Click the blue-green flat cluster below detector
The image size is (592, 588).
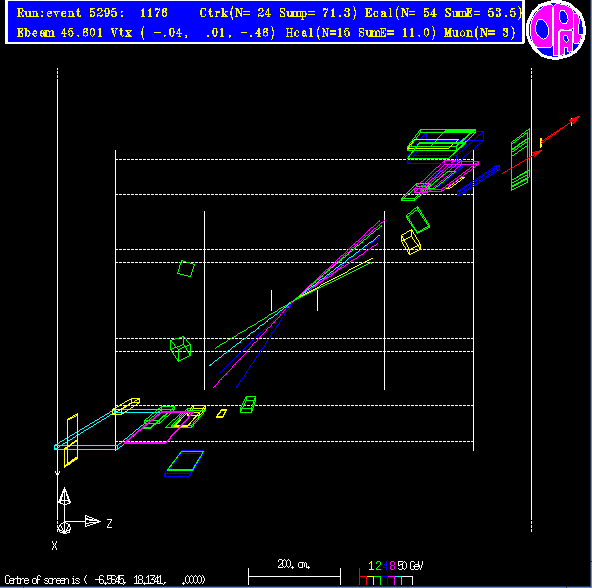(x=184, y=463)
